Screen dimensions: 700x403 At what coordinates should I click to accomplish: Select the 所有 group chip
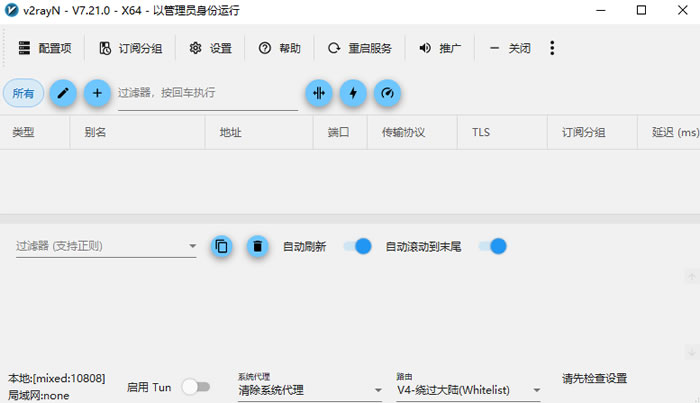23,93
